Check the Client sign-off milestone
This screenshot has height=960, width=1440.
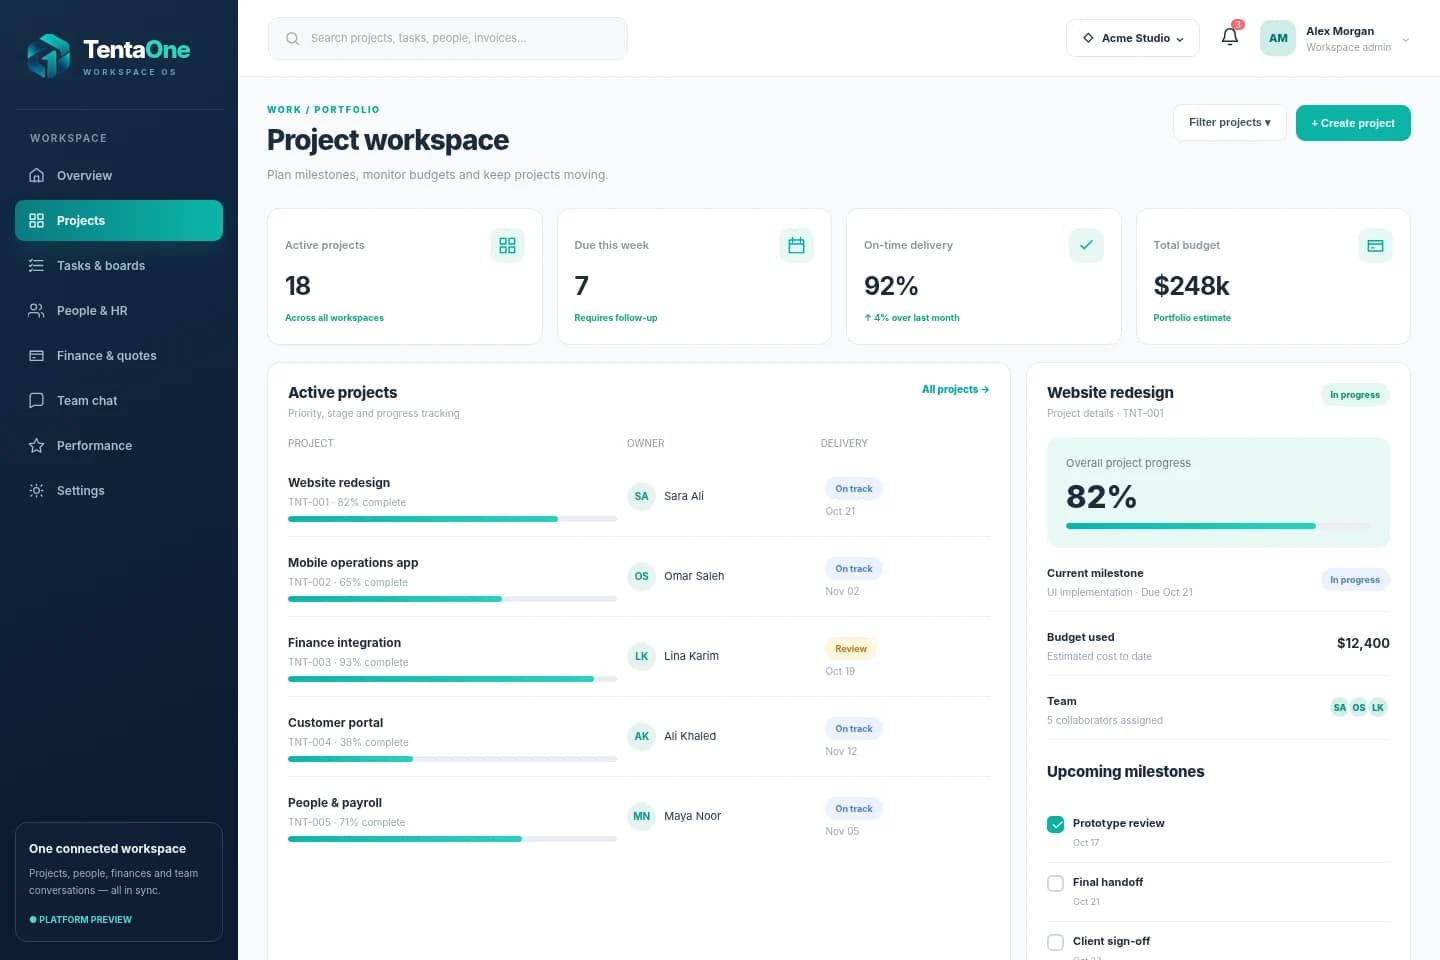[x=1055, y=942]
